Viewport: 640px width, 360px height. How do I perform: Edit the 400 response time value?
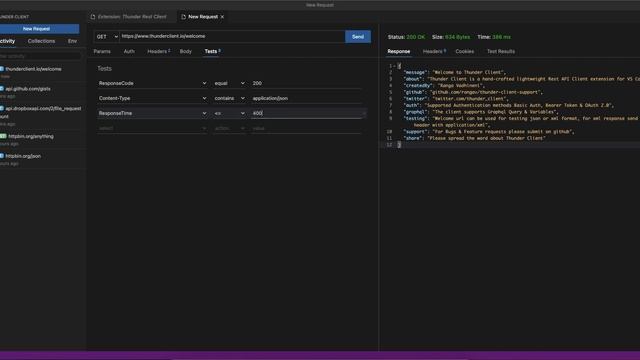coord(306,113)
